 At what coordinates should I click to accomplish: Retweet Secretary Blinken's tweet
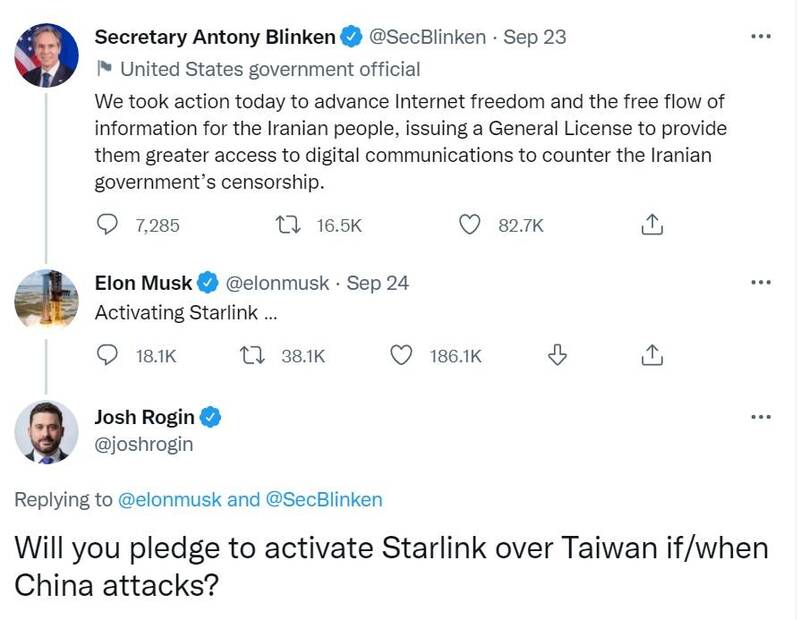pyautogui.click(x=288, y=225)
